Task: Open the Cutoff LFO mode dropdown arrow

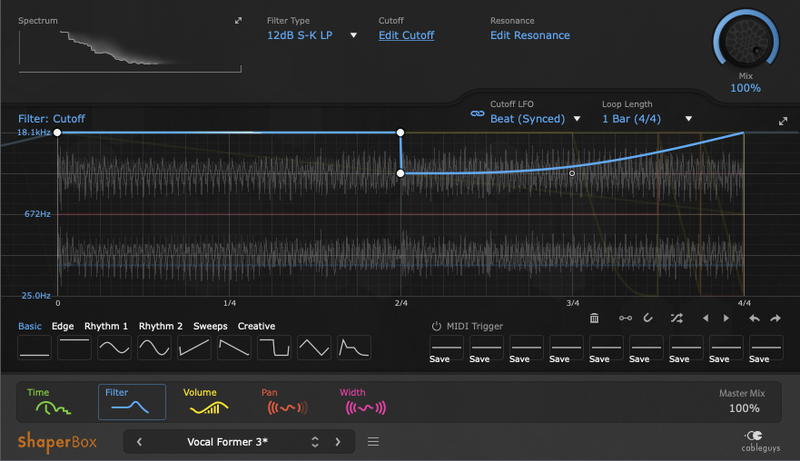Action: coord(577,119)
